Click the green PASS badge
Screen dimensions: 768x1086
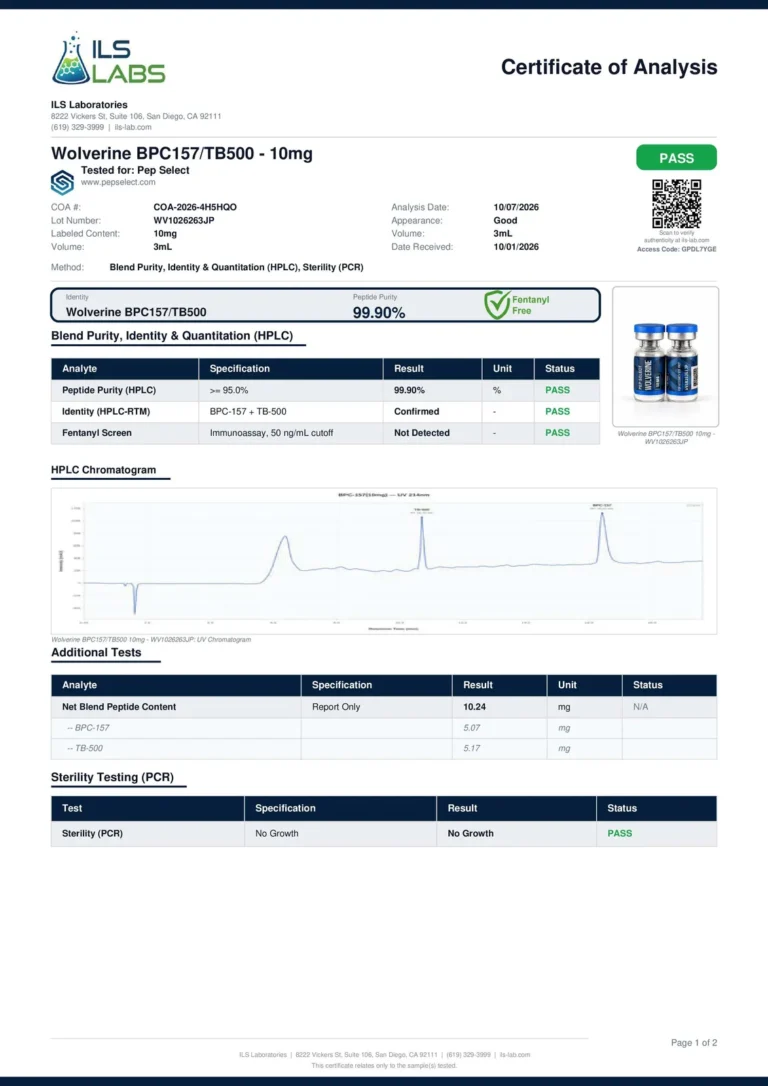click(677, 158)
